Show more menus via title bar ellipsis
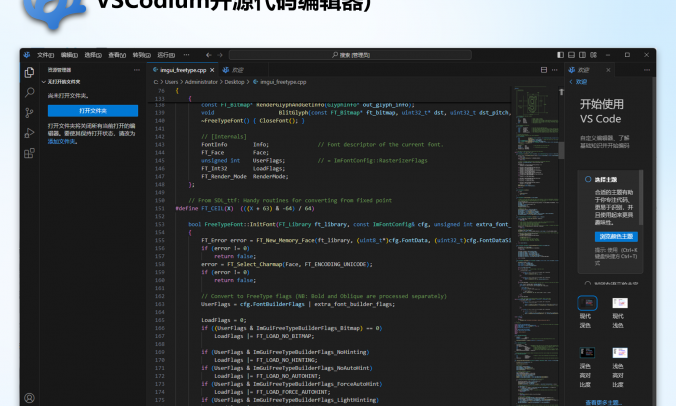This screenshot has height=406, width=676. [x=186, y=55]
